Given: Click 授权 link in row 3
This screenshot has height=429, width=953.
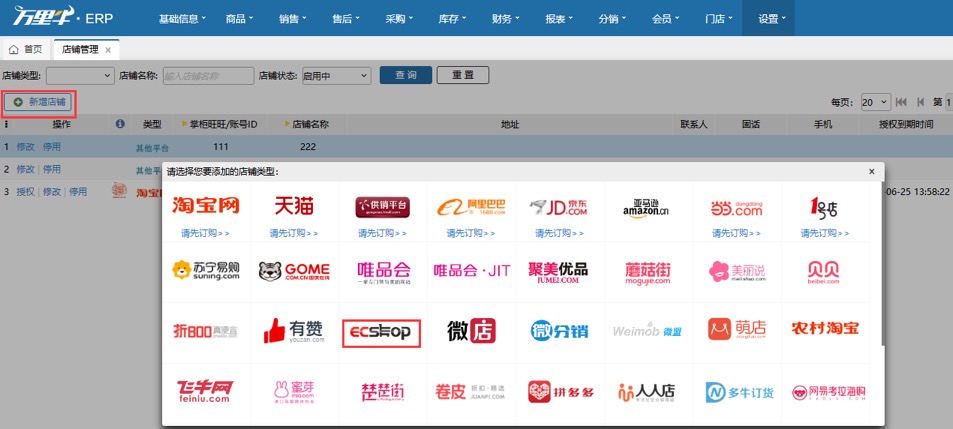Looking at the screenshot, I should pos(26,191).
